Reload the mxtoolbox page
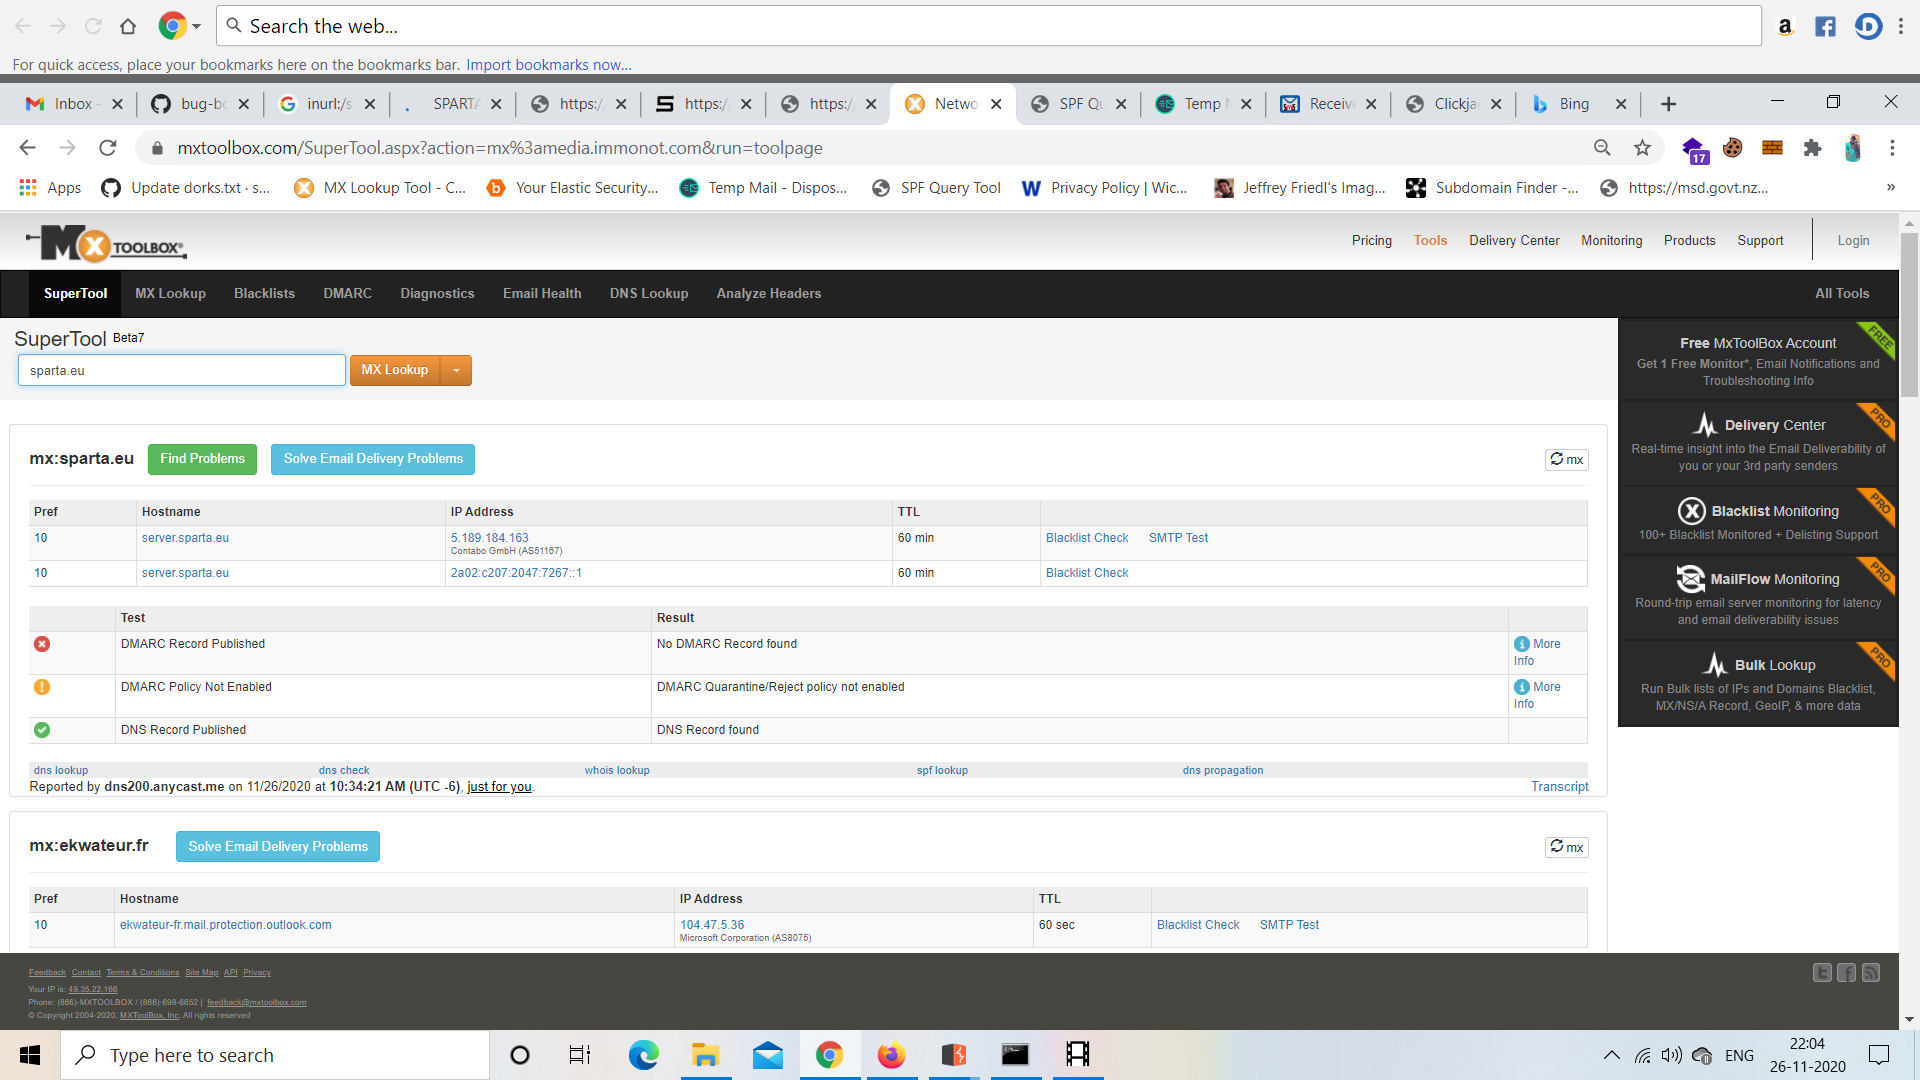1920x1080 pixels. (108, 148)
